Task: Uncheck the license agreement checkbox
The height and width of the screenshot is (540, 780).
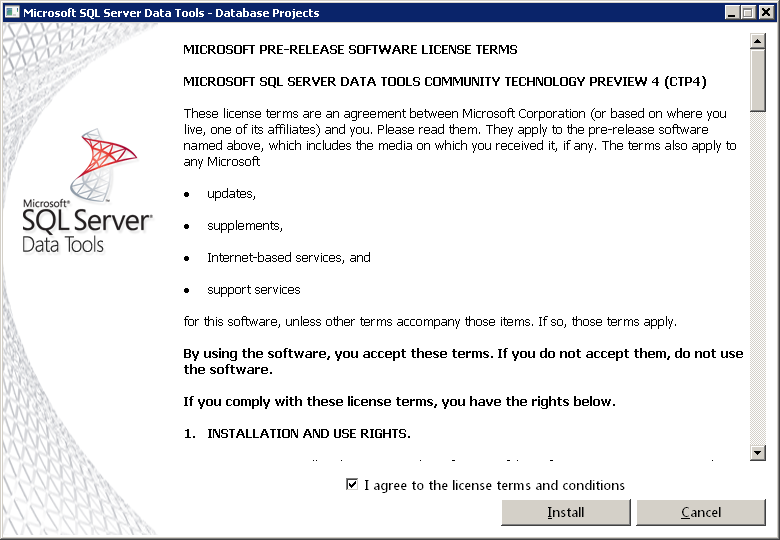Action: pos(352,484)
